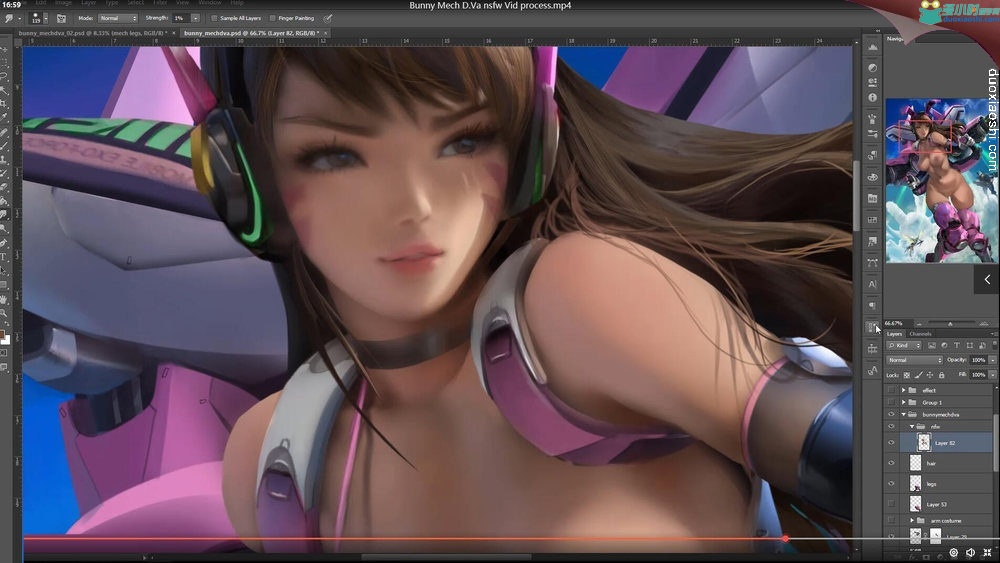Viewport: 1000px width, 563px height.
Task: Open the Mode dropdown in options bar
Action: pyautogui.click(x=118, y=18)
